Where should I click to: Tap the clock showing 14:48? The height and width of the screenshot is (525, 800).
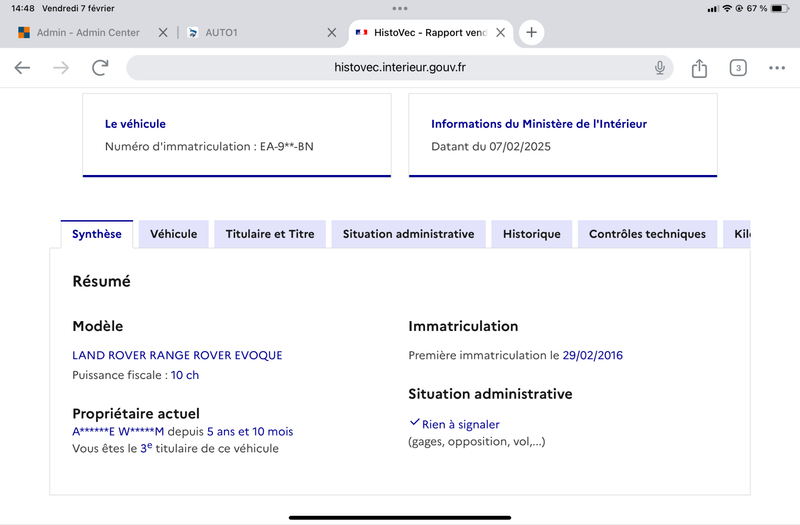pyautogui.click(x=22, y=8)
